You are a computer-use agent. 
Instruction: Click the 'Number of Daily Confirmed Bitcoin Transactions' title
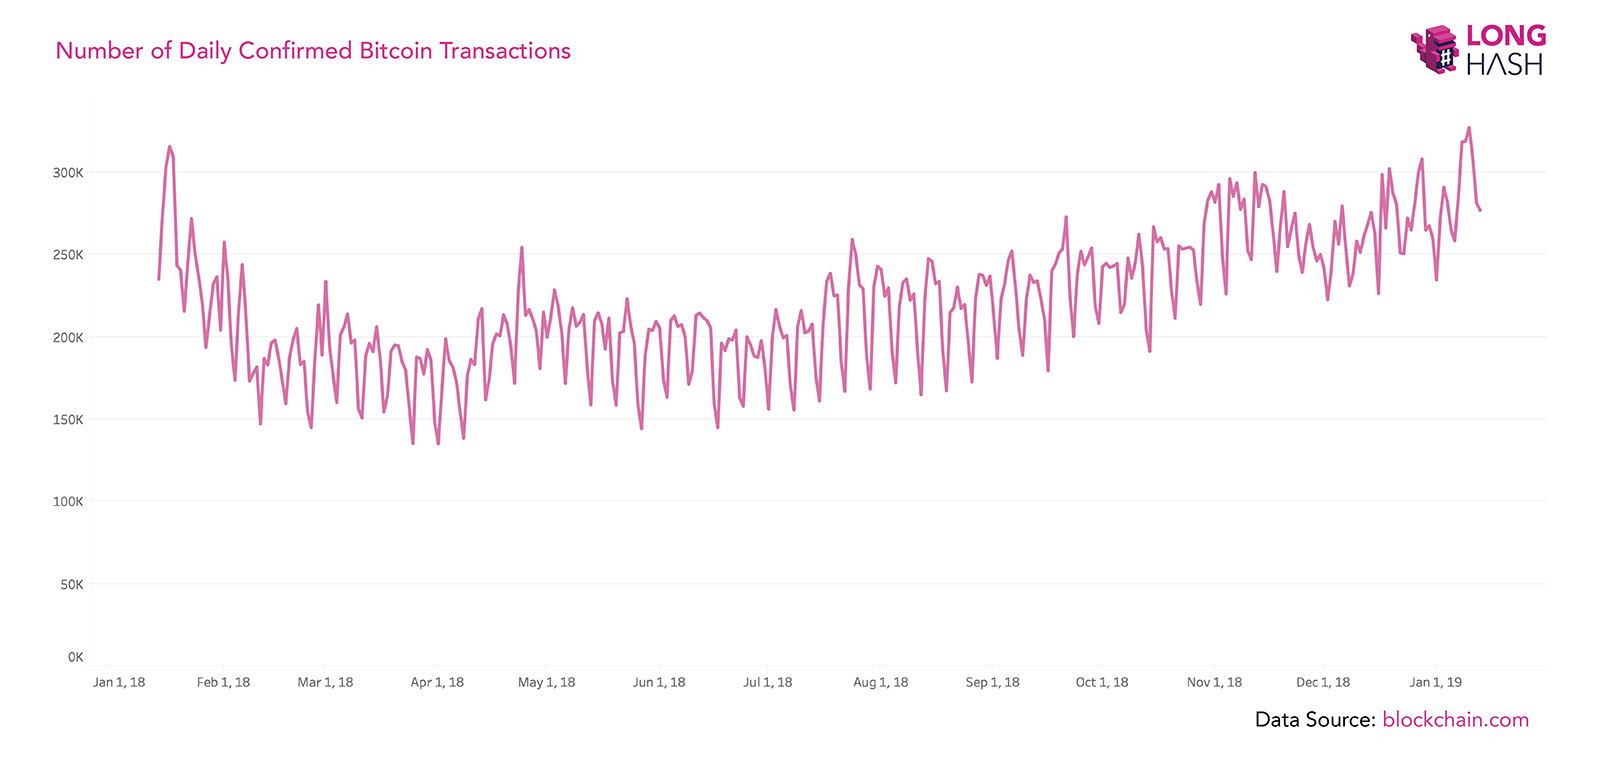[313, 51]
